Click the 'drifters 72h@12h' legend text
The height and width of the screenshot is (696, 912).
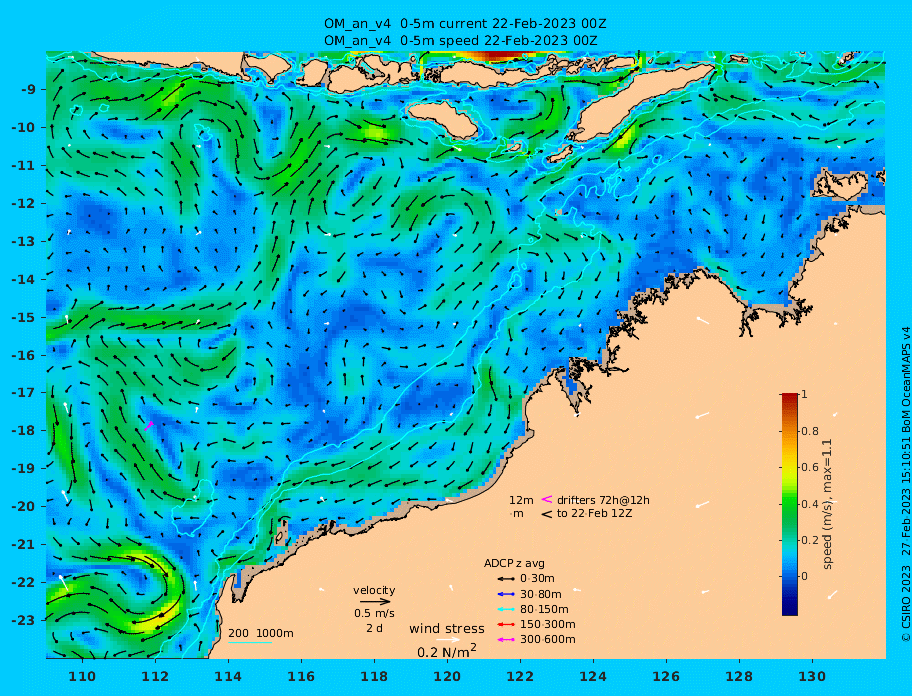(x=603, y=500)
